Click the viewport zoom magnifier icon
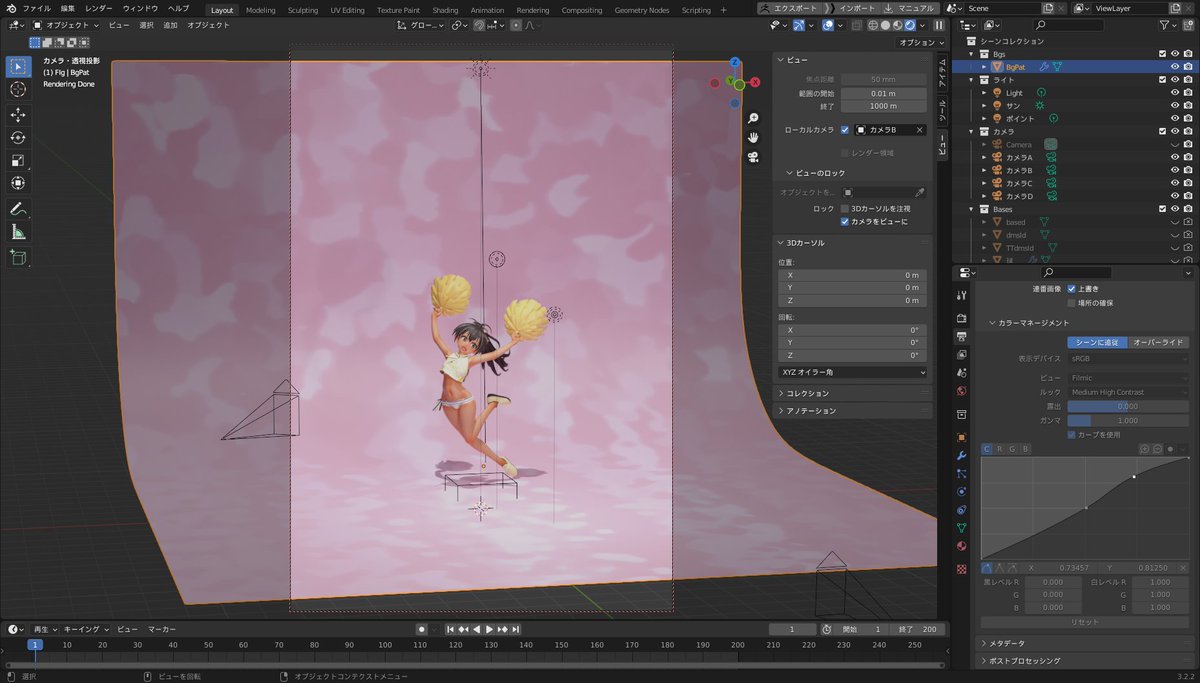This screenshot has width=1200, height=683. [x=753, y=118]
